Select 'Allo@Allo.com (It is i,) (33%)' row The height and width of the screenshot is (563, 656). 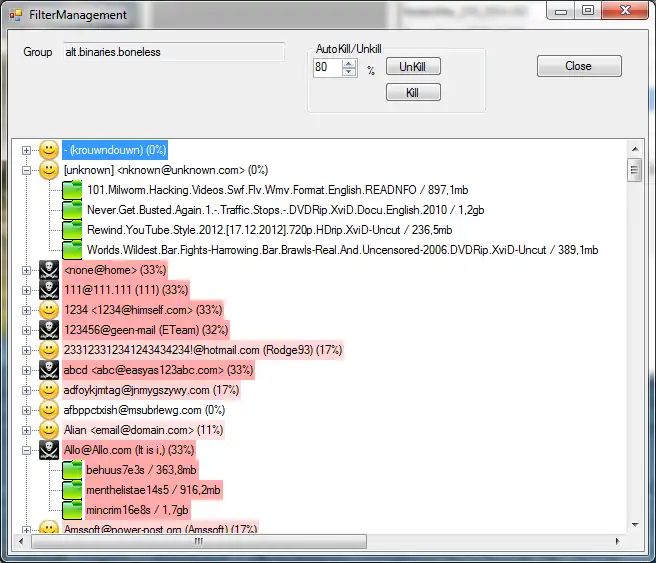pyautogui.click(x=129, y=450)
